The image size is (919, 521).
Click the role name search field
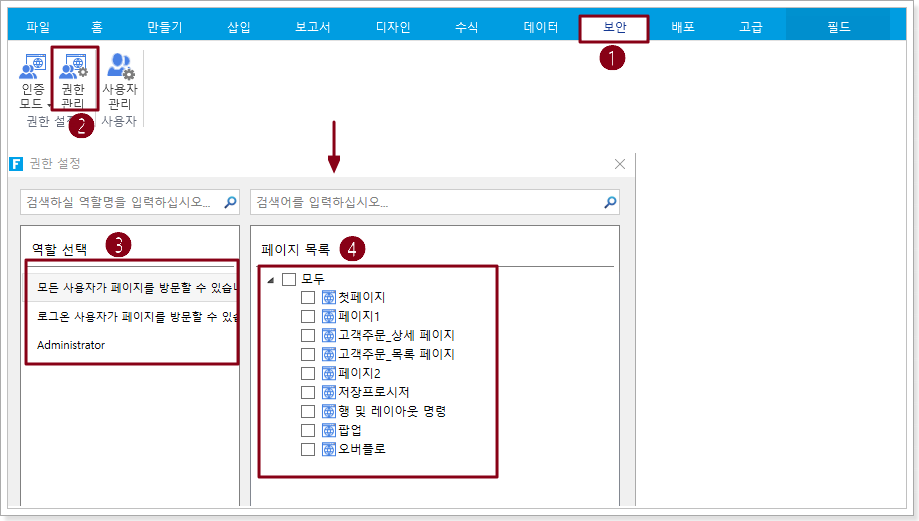(x=121, y=202)
